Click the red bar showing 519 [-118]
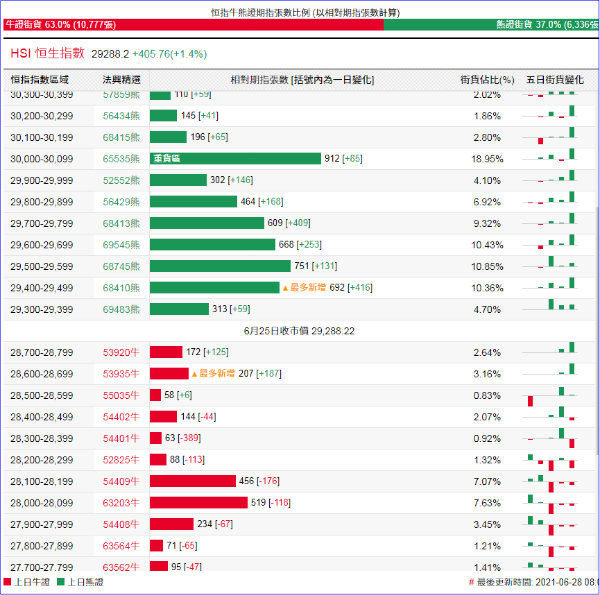This screenshot has height=595, width=600. pyautogui.click(x=199, y=502)
